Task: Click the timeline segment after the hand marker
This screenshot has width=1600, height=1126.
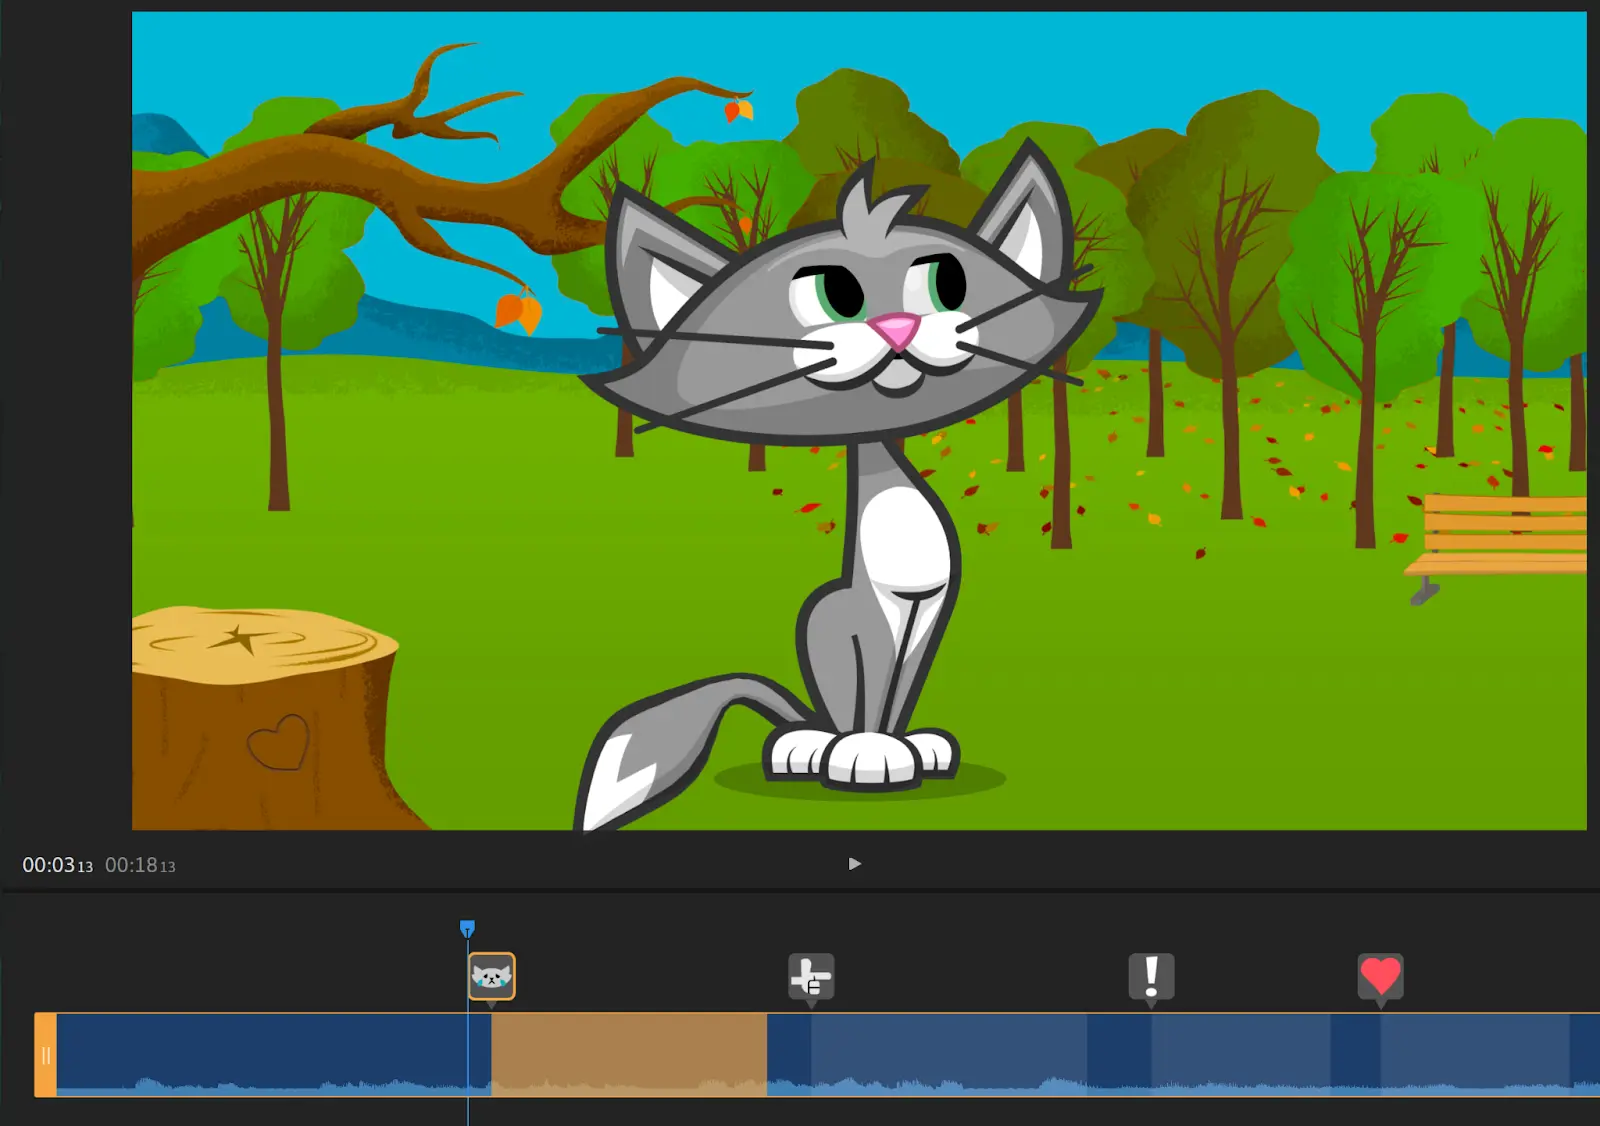Action: tap(948, 1053)
